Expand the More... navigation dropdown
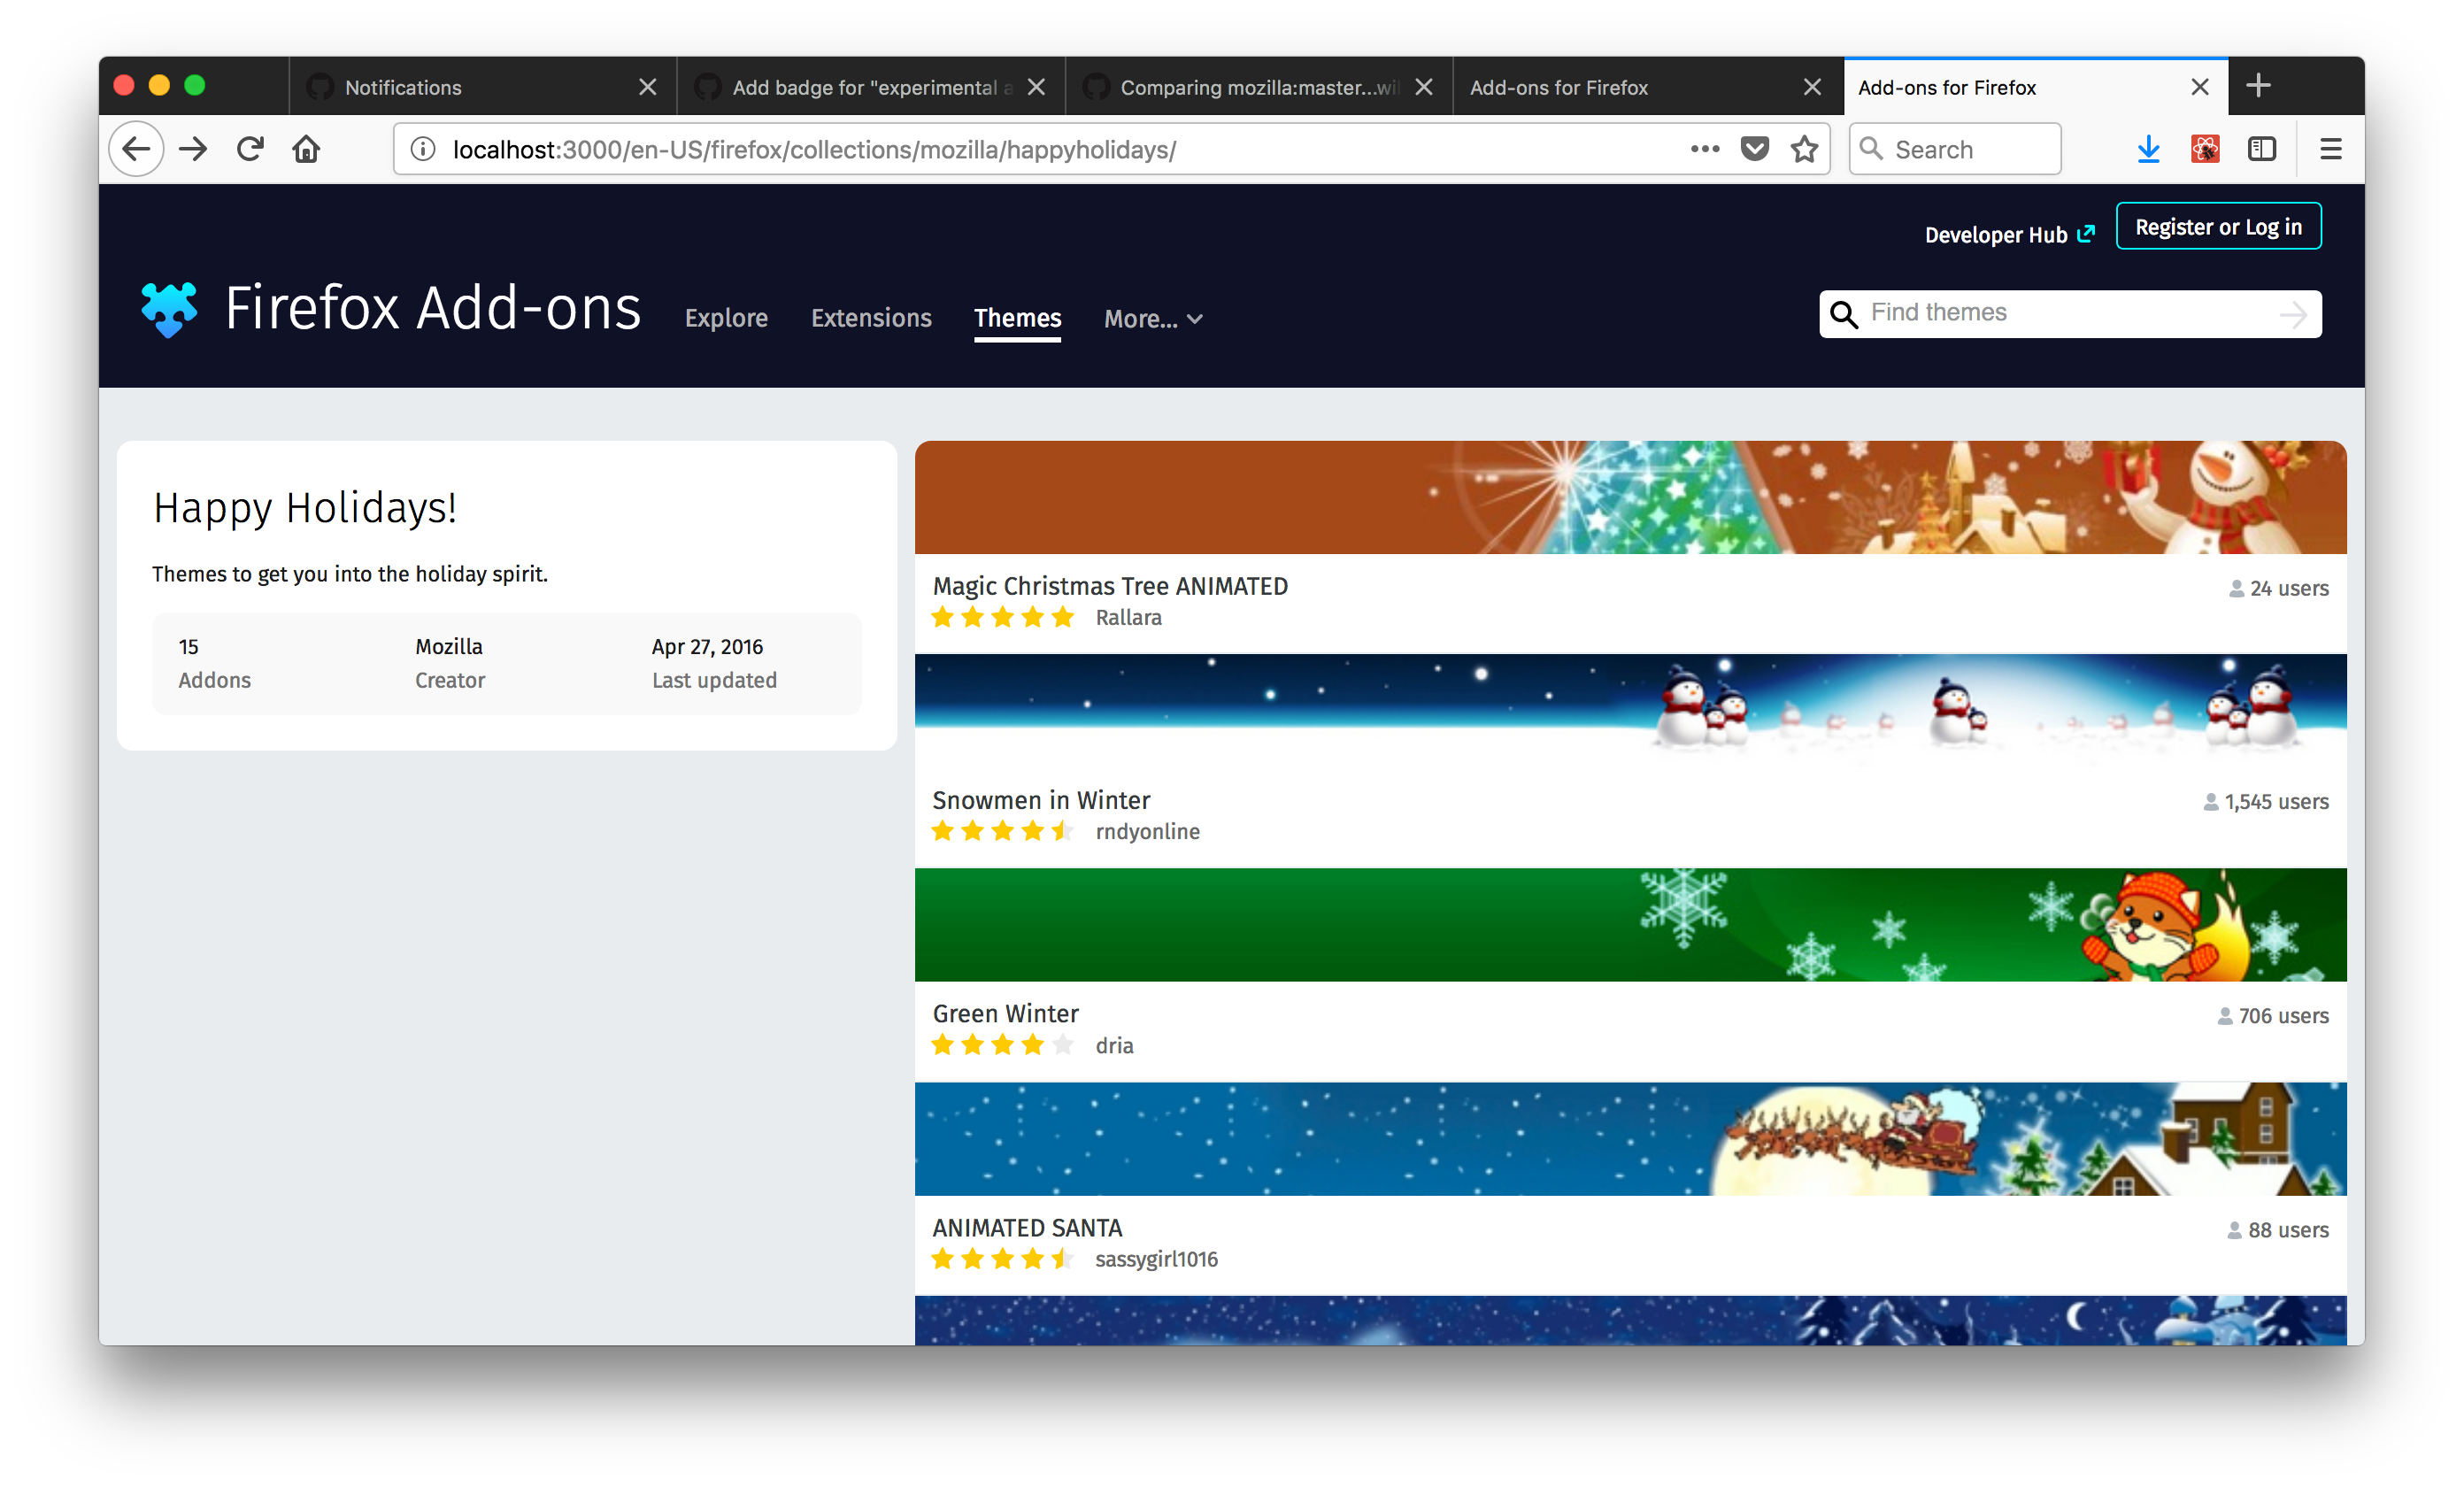This screenshot has height=1487, width=2464. (1152, 319)
